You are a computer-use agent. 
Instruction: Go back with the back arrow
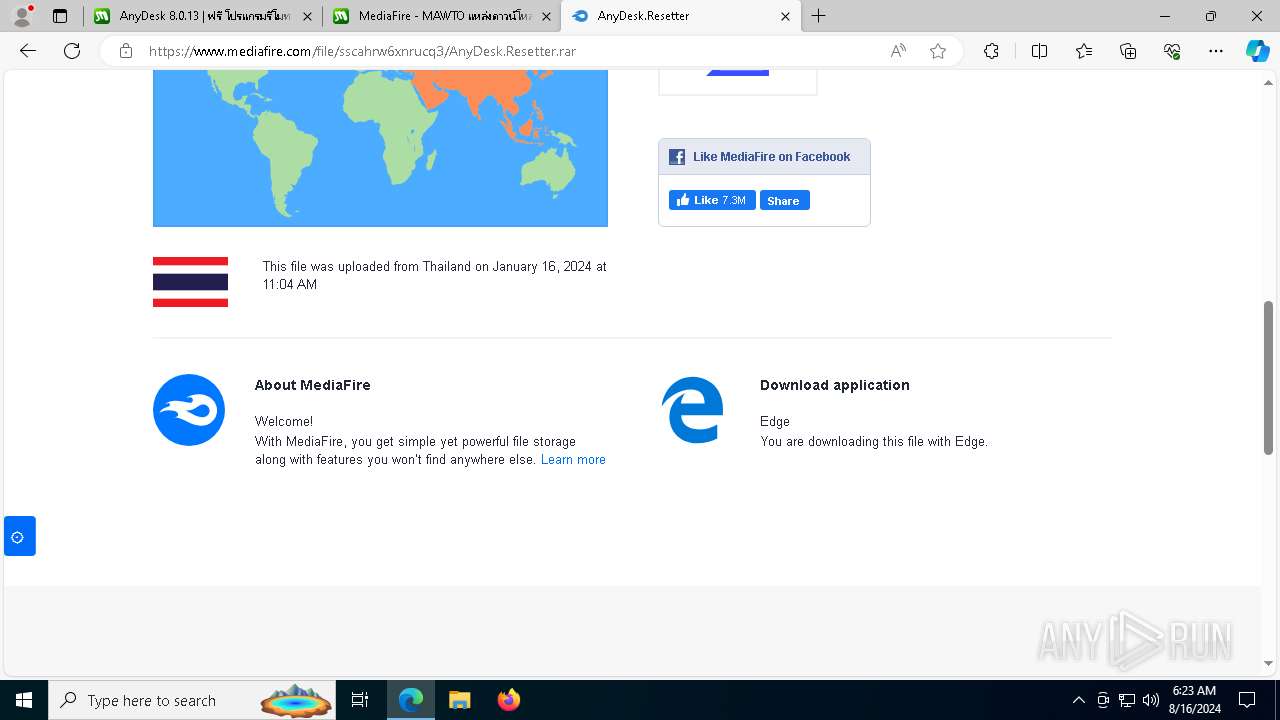click(28, 51)
